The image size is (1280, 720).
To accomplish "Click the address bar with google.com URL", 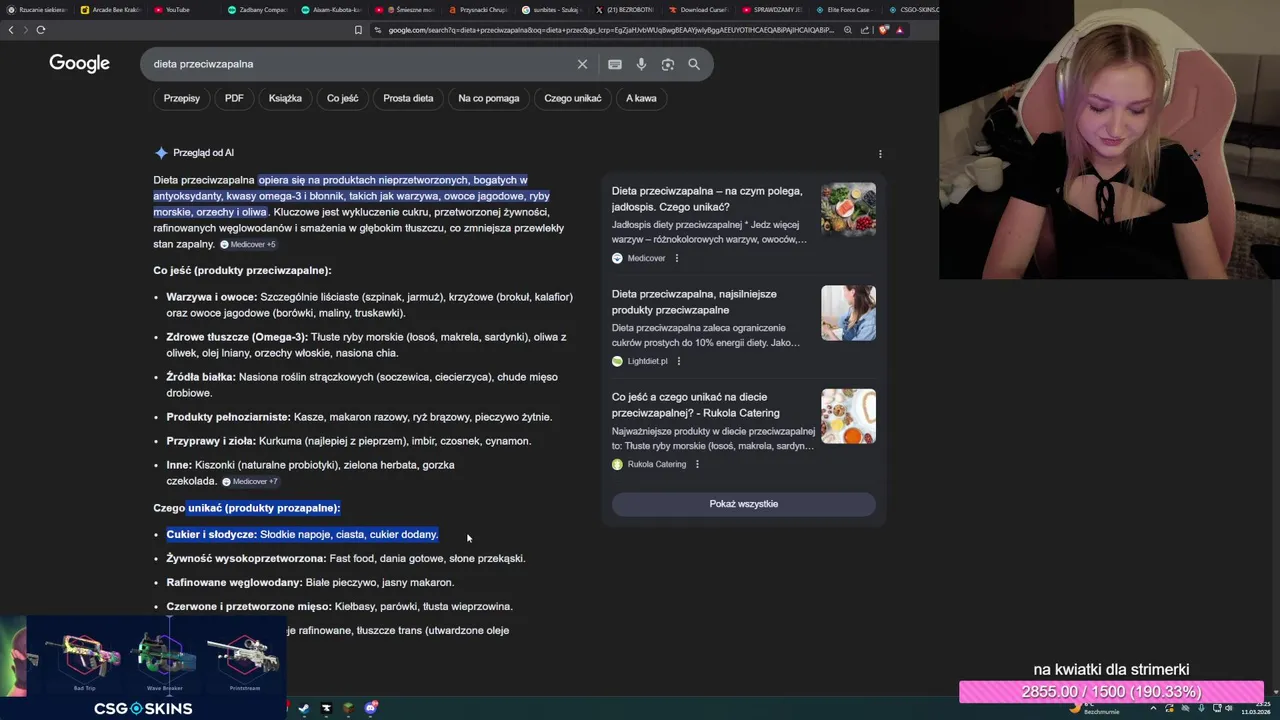I will coord(610,30).
